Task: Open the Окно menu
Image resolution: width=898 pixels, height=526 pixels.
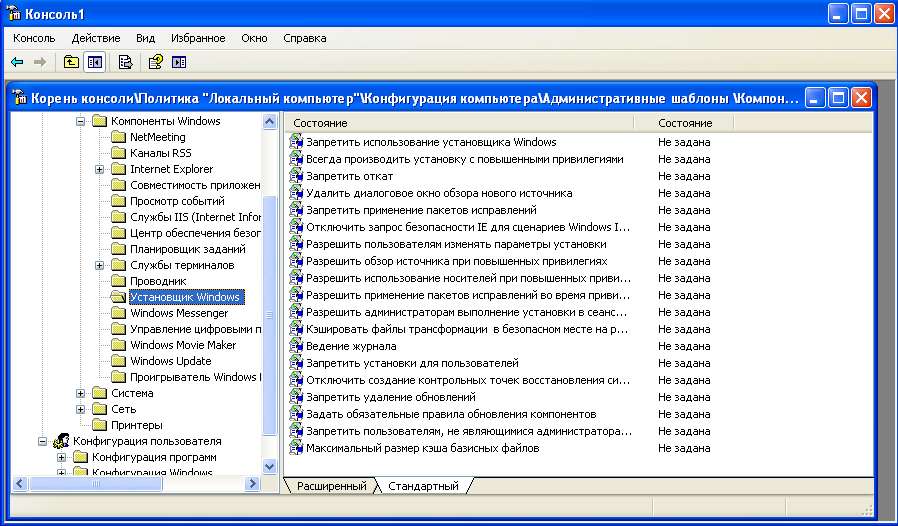Action: (254, 38)
